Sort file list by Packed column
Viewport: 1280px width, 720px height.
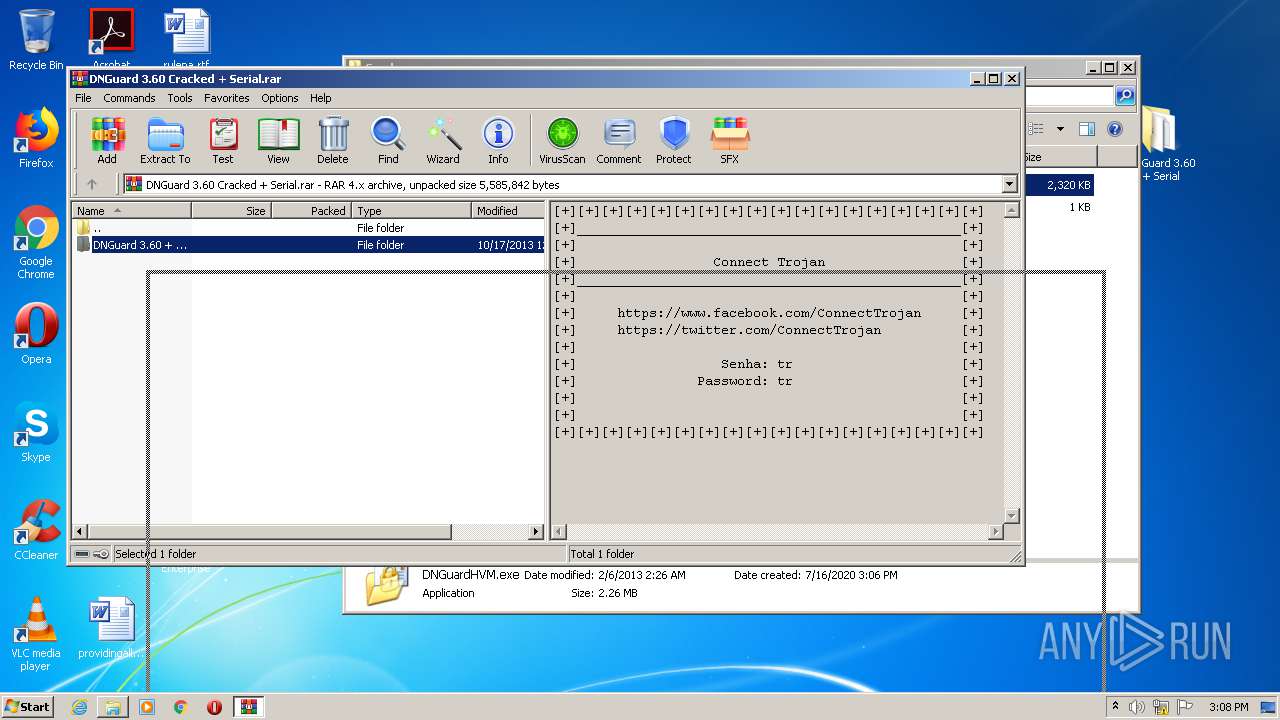click(x=311, y=211)
